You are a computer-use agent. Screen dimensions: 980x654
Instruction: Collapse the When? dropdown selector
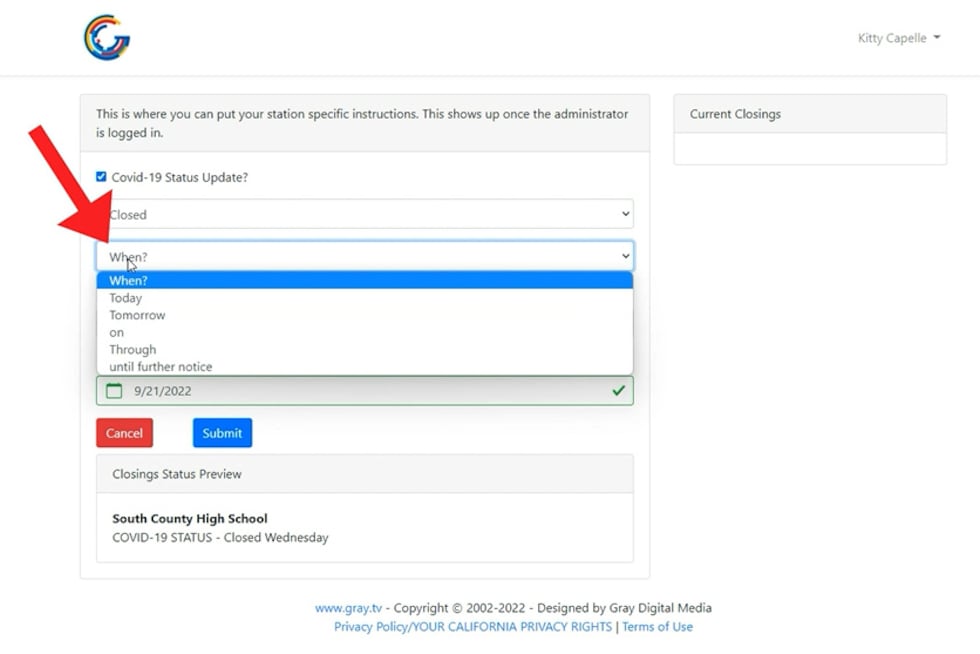pyautogui.click(x=364, y=257)
